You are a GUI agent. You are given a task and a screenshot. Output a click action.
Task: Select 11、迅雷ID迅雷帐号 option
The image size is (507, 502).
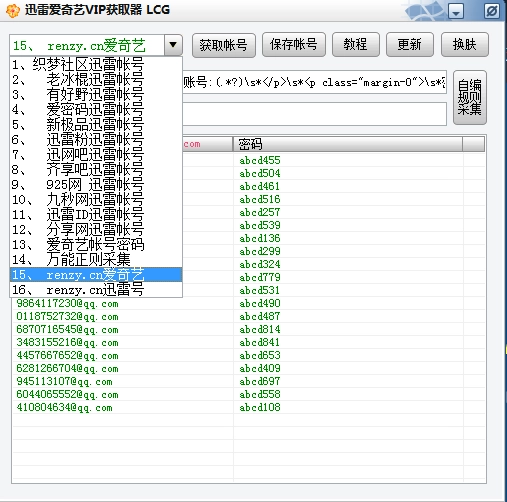pos(96,215)
